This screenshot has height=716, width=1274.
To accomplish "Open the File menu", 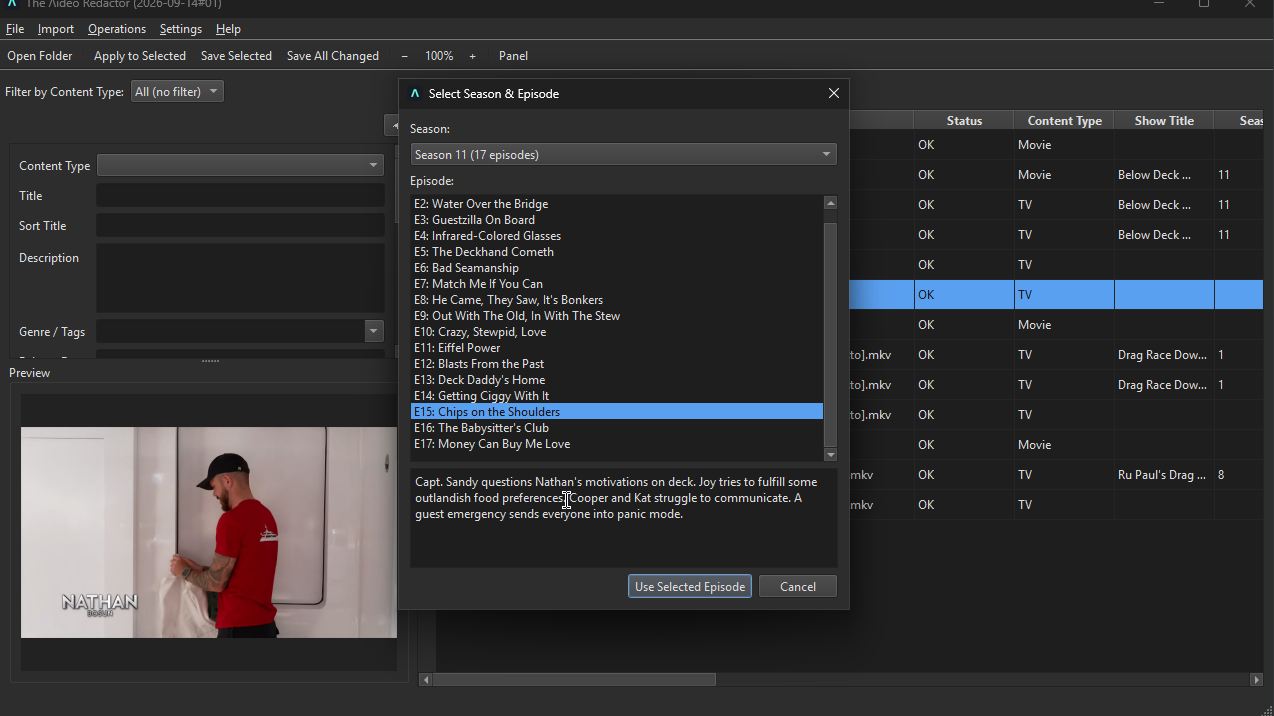I will point(15,29).
